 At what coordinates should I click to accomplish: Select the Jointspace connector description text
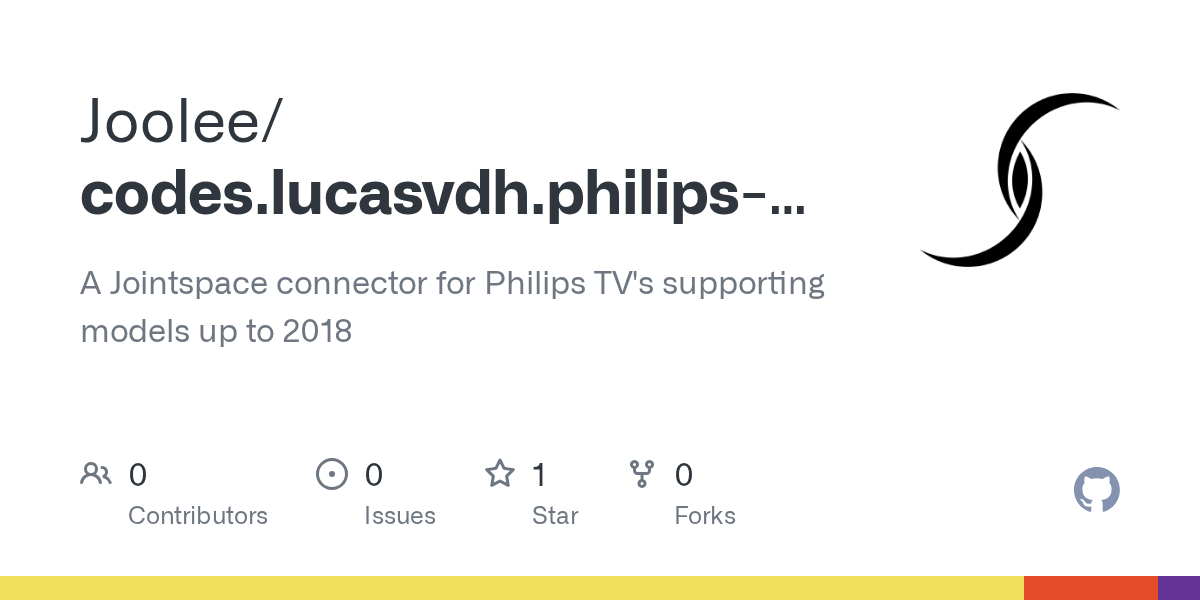click(452, 307)
